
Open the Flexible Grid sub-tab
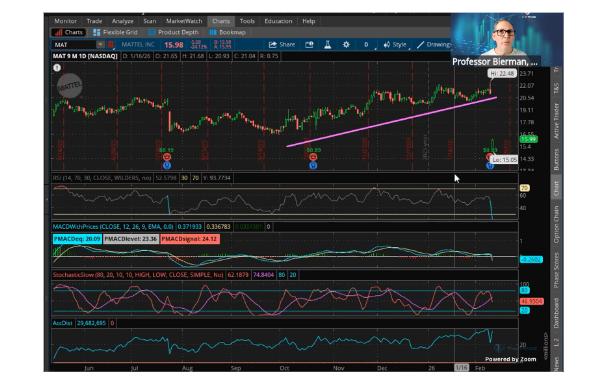click(x=115, y=33)
